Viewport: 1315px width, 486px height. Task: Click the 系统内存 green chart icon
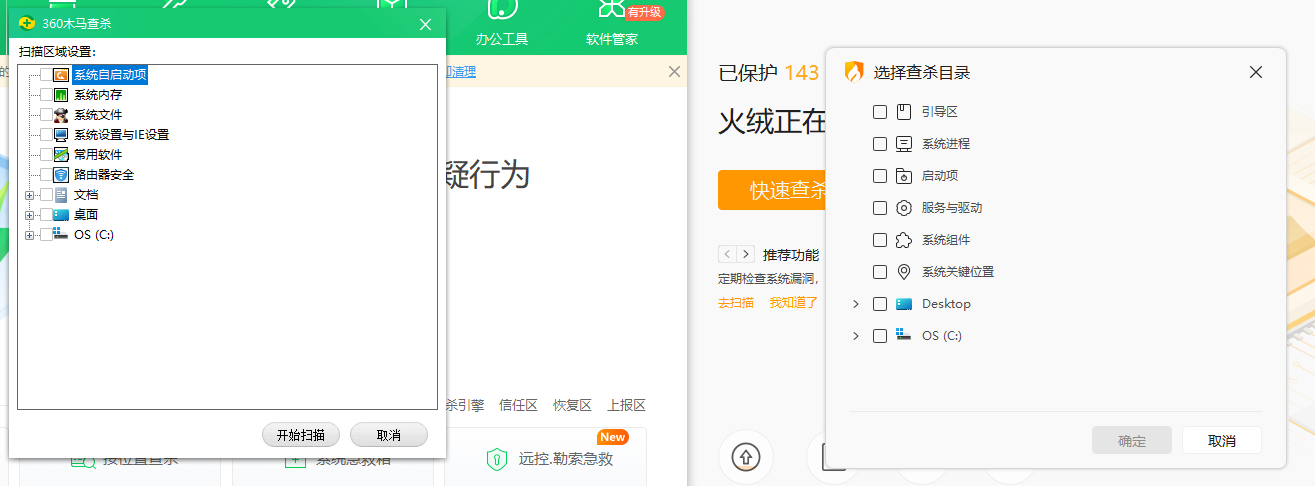tap(62, 95)
